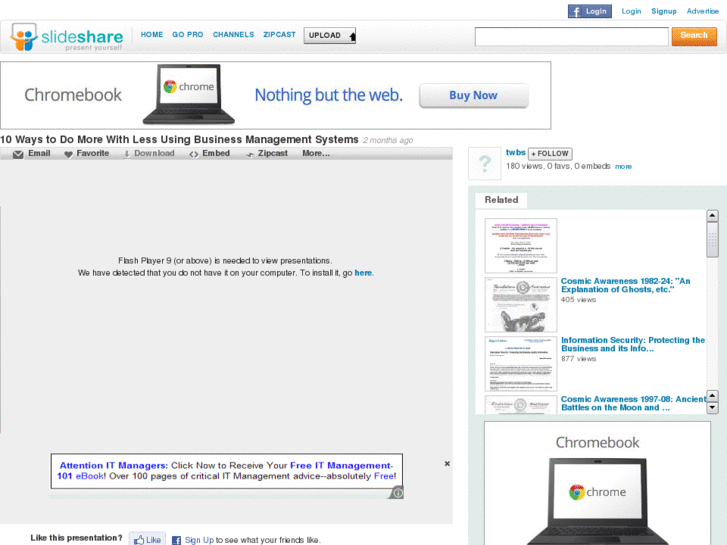Open the ZIPCAST menu item
Screen dimensions: 727x545
[279, 35]
